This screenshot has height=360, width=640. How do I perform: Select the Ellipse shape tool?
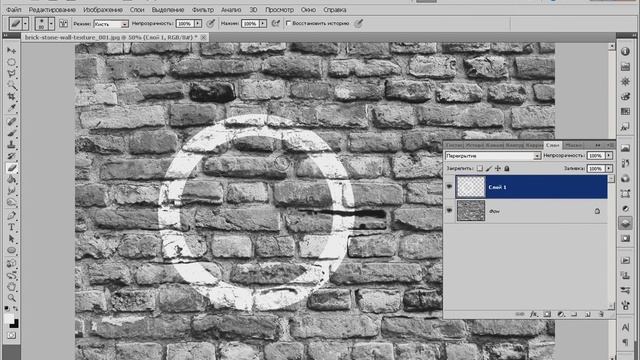[x=11, y=250]
